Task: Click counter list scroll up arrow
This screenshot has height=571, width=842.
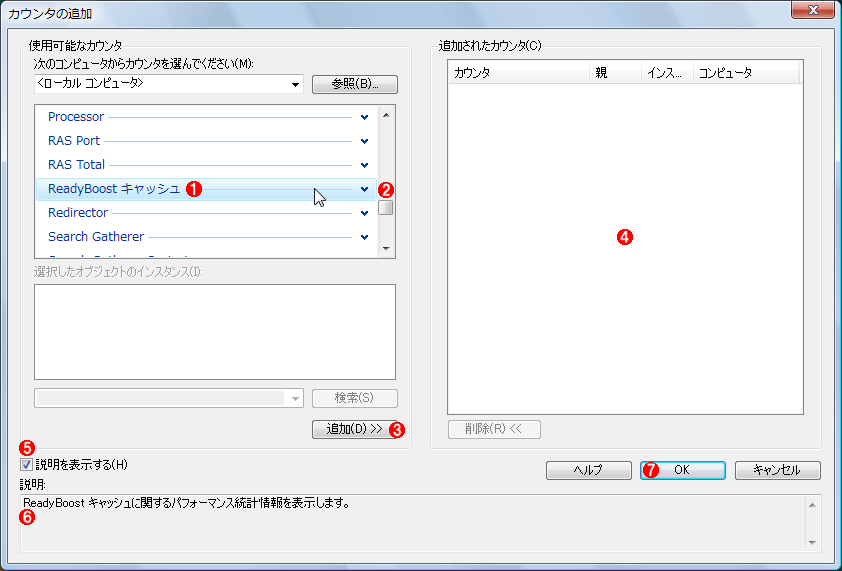Action: tap(386, 115)
